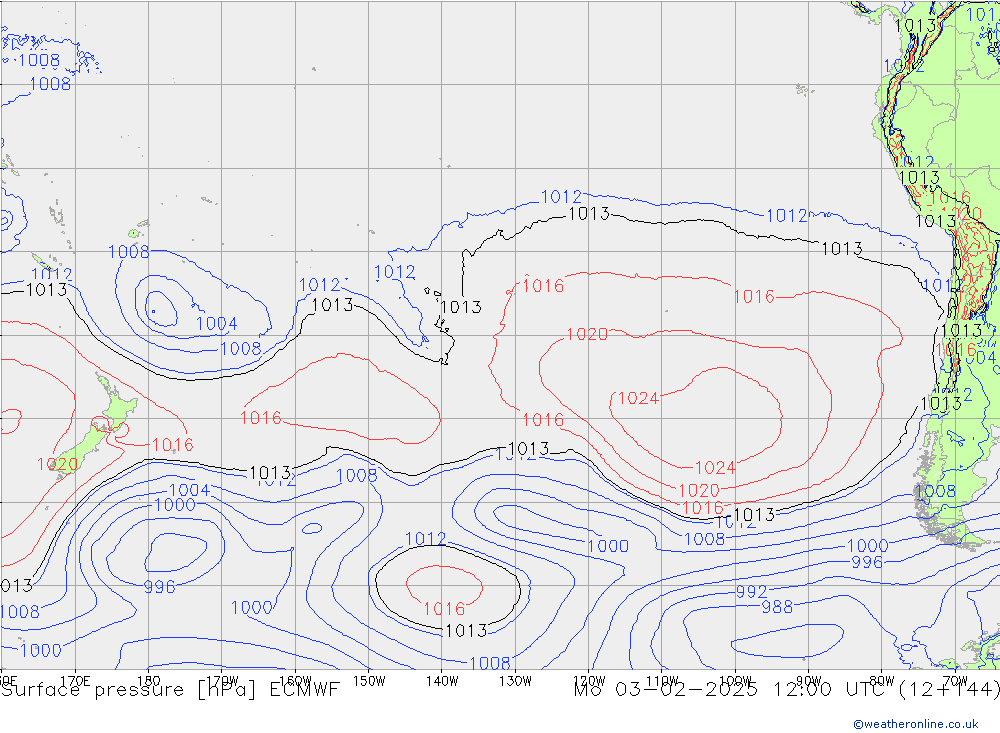Screen dimensions: 1000x733
Task: Open the weatheronline.co.uk copyright link
Action: click(x=916, y=724)
